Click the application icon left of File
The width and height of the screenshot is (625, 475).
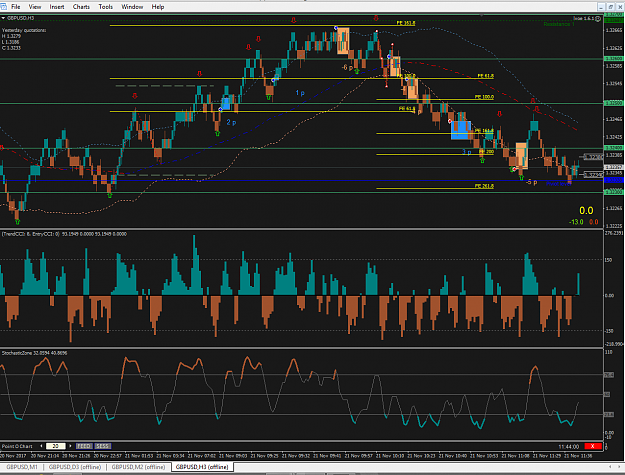3,7
